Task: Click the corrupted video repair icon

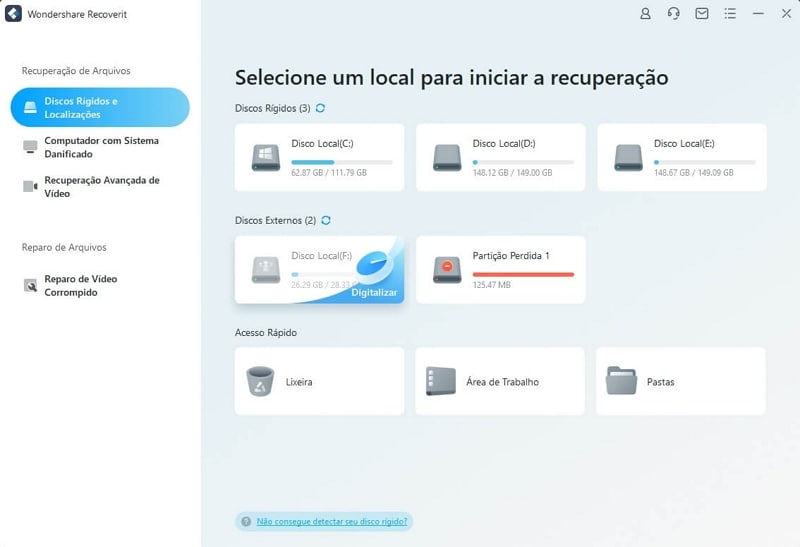Action: pos(30,285)
